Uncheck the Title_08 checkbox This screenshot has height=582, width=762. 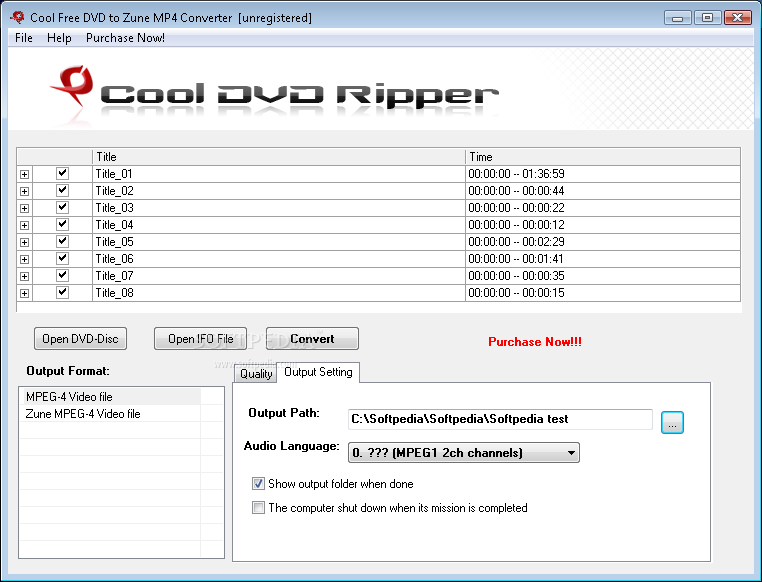[62, 292]
